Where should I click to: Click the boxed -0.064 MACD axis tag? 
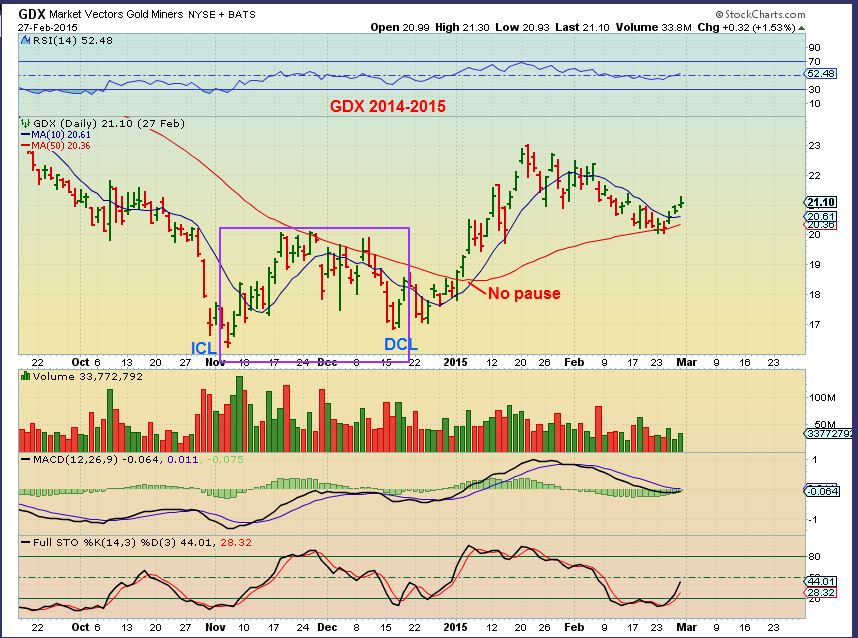point(821,491)
